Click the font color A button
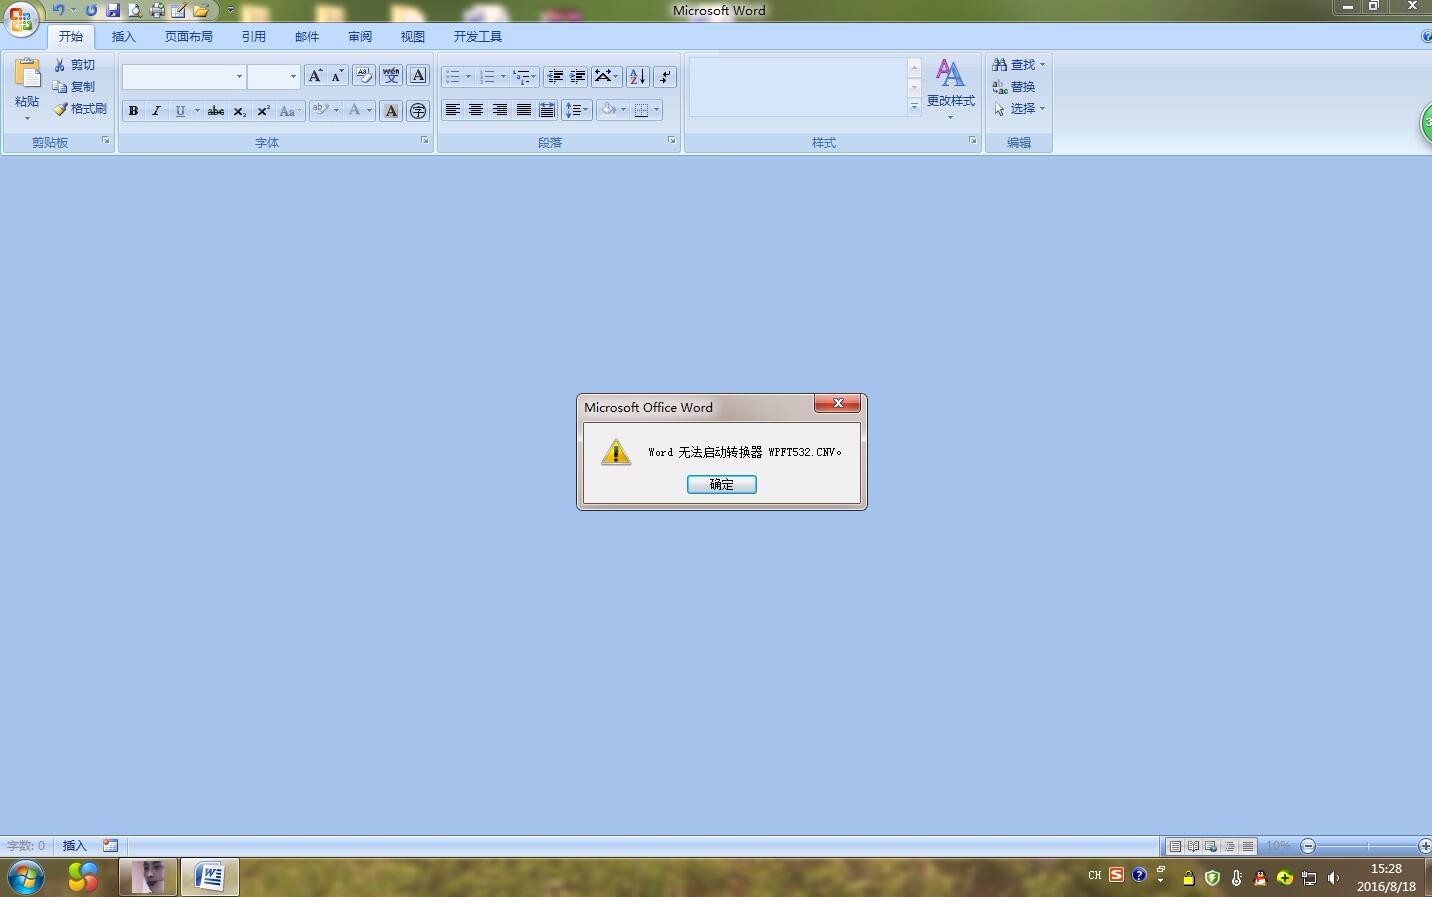 (354, 110)
